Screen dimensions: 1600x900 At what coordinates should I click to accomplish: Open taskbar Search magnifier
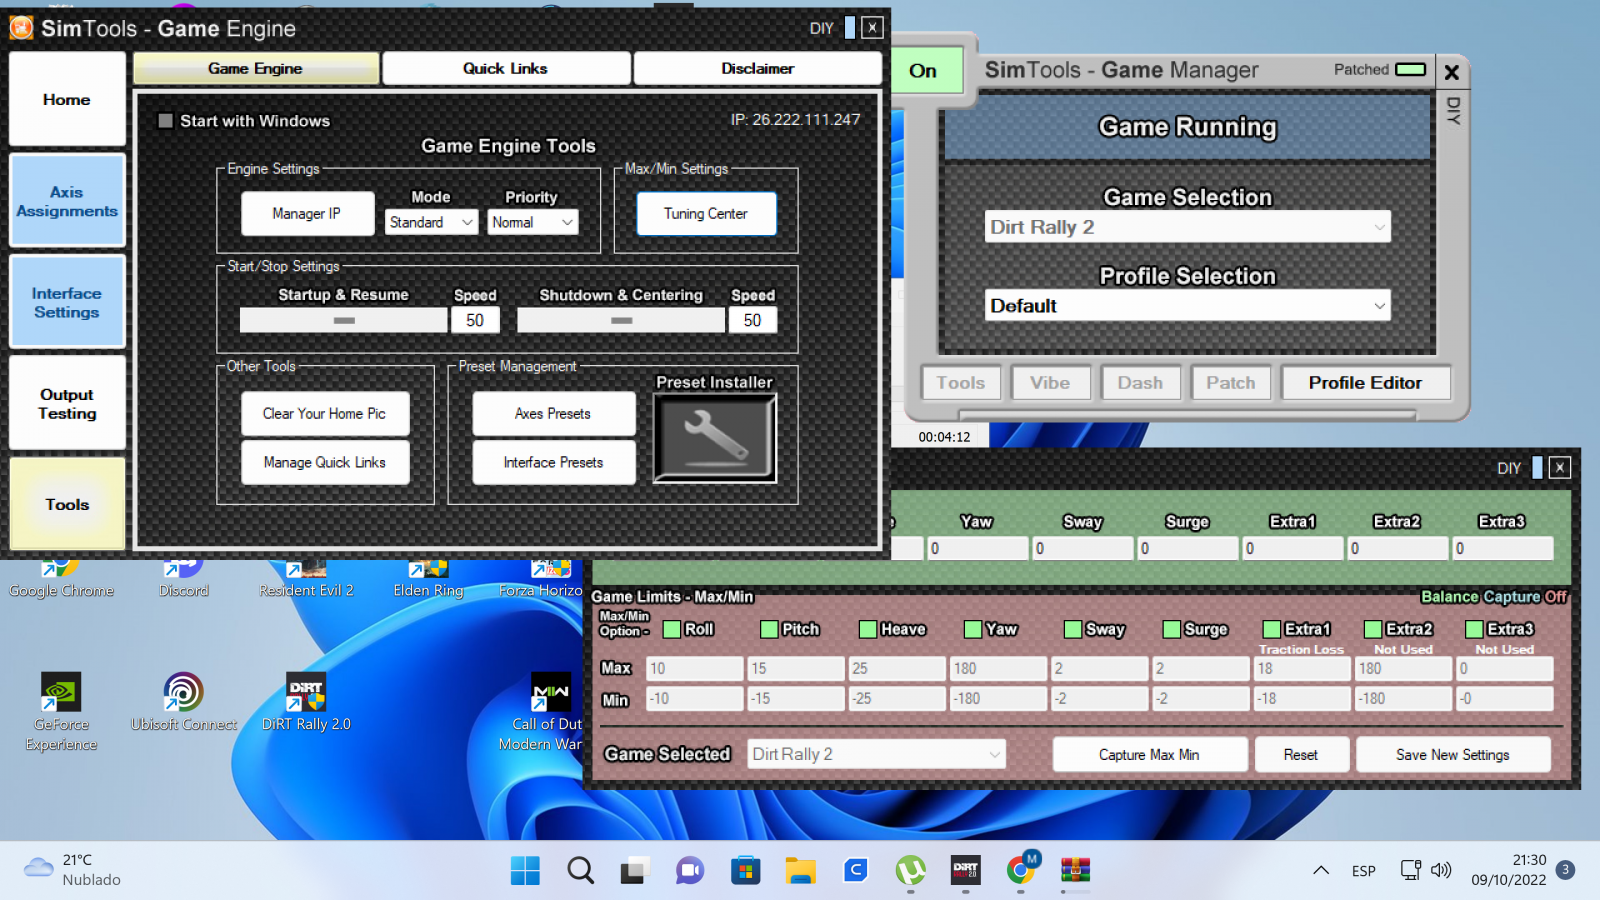point(580,870)
